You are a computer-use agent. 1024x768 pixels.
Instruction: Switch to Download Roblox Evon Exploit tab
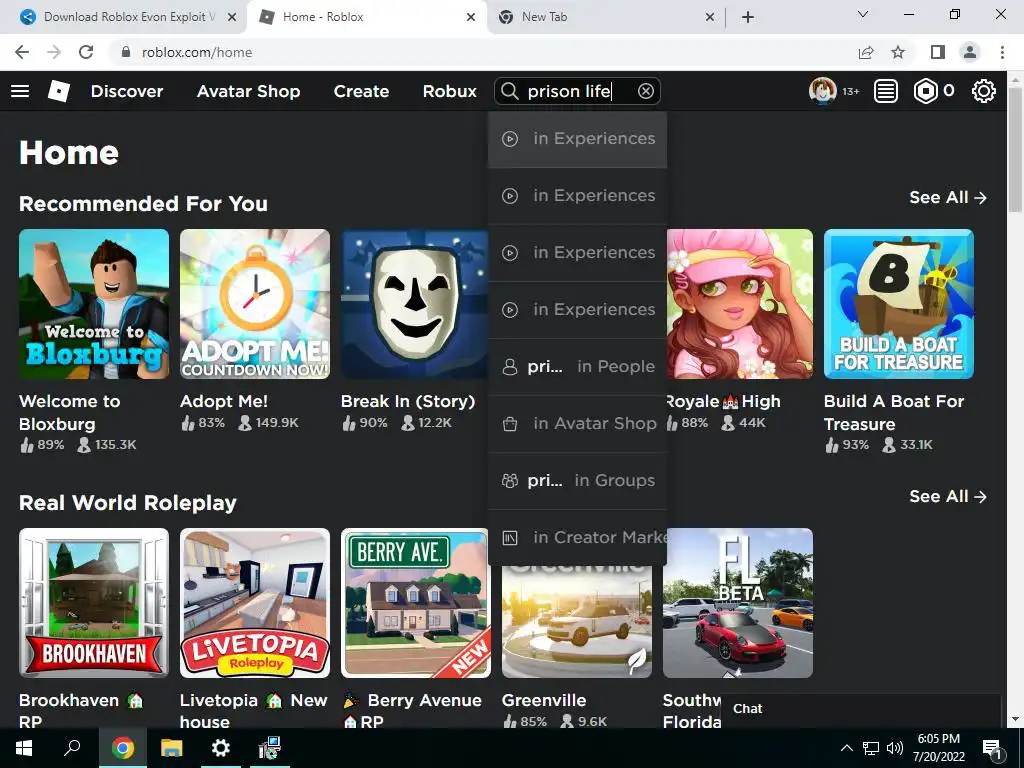point(129,17)
